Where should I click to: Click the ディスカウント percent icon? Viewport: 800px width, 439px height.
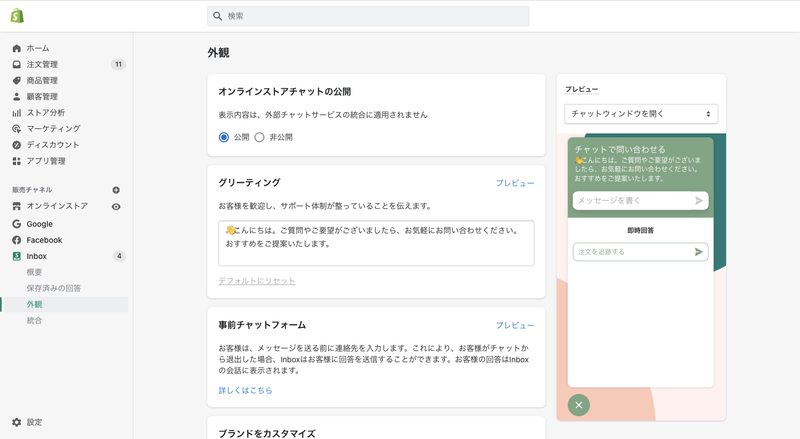tap(17, 145)
